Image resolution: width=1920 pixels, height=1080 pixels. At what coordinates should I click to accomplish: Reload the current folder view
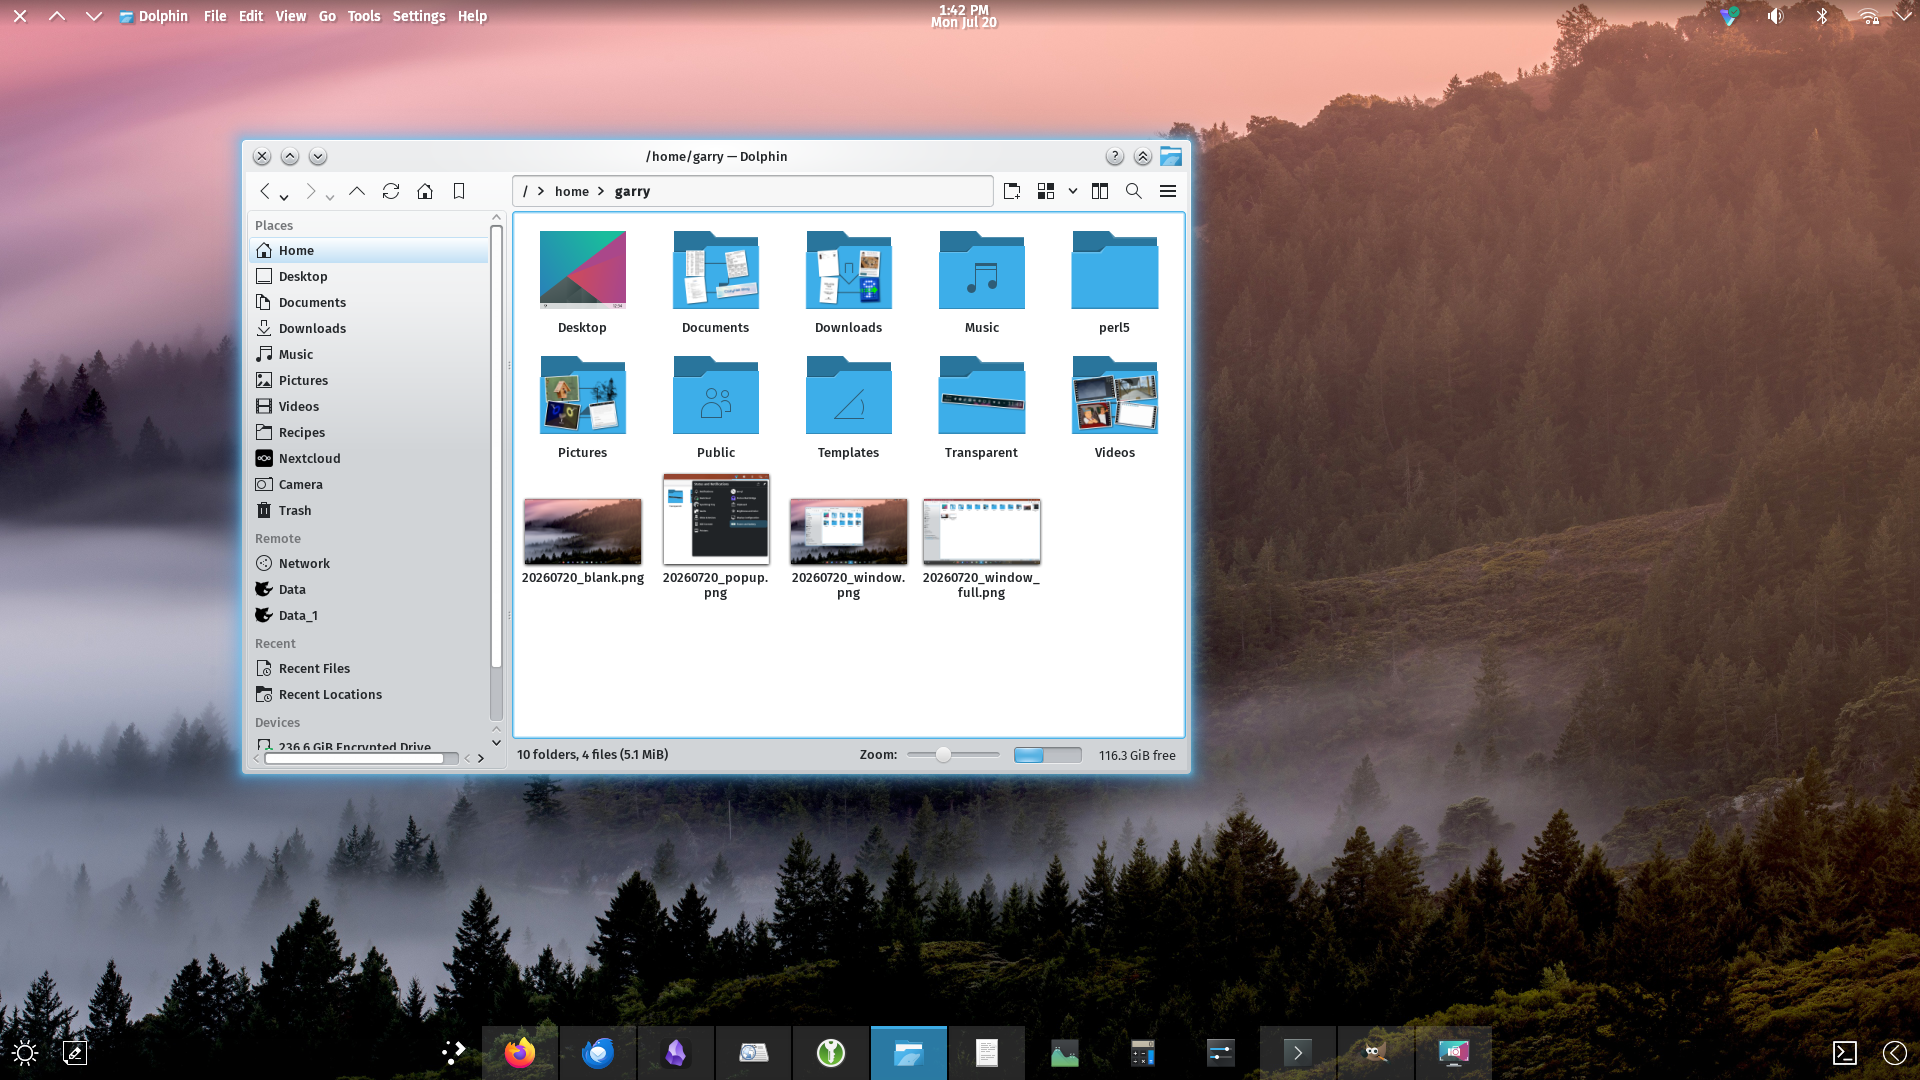point(391,191)
